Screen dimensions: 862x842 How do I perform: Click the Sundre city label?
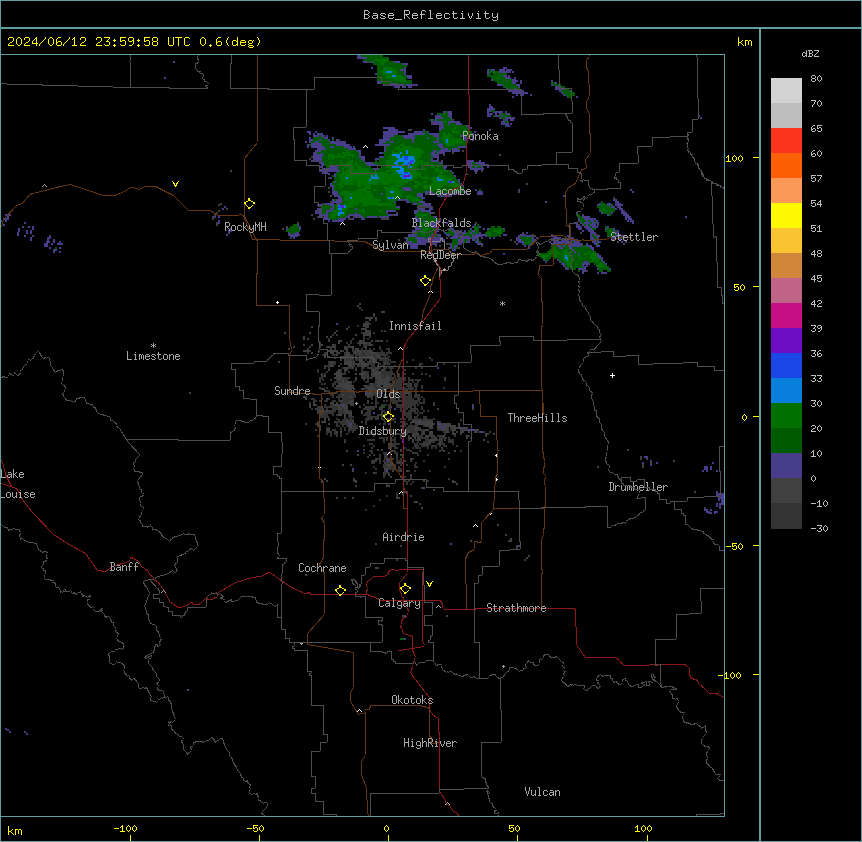(x=292, y=391)
